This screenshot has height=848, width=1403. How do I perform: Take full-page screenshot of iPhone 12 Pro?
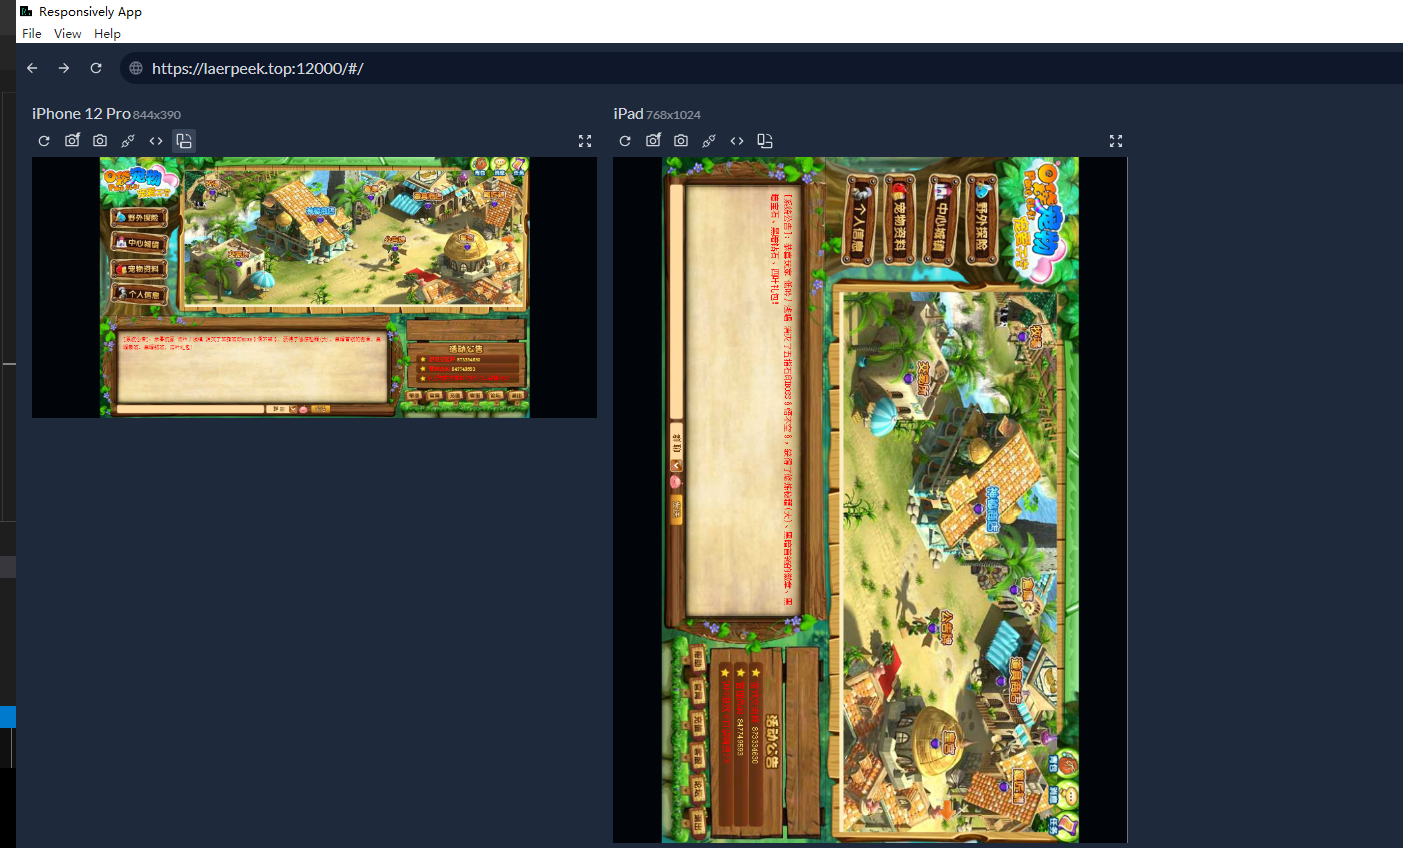(x=72, y=141)
